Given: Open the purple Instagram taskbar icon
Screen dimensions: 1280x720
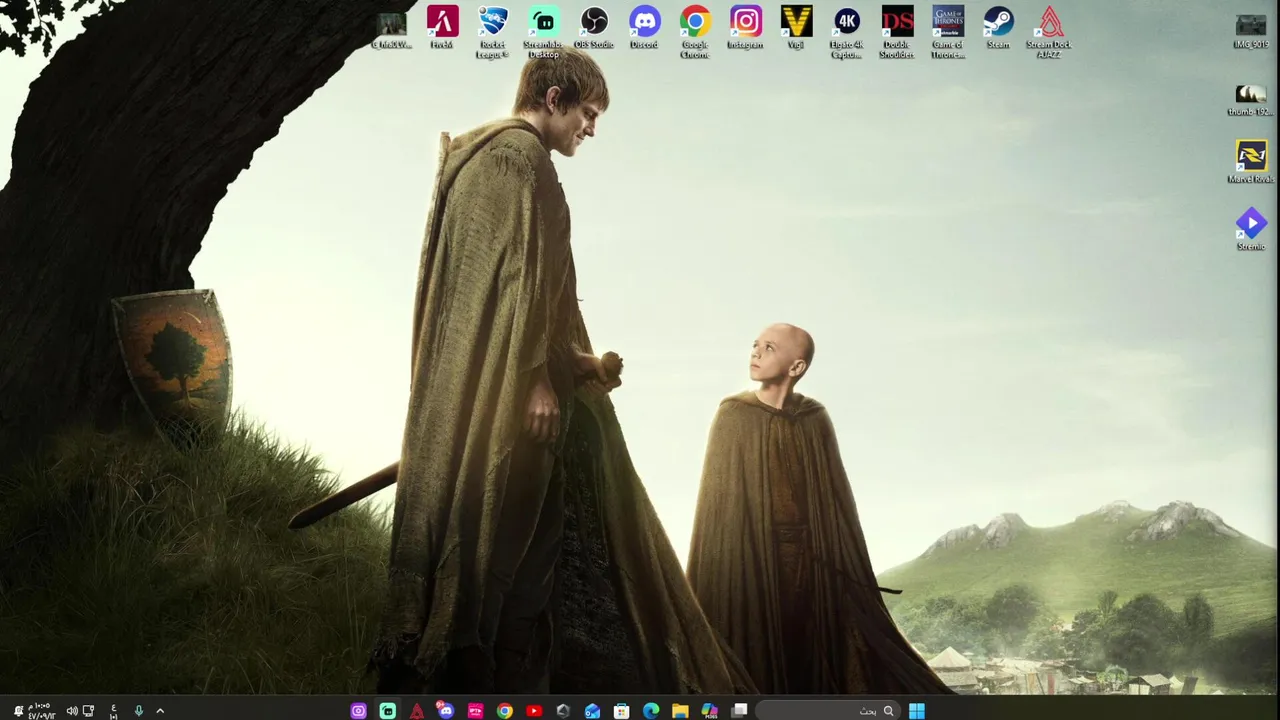Looking at the screenshot, I should tap(359, 711).
